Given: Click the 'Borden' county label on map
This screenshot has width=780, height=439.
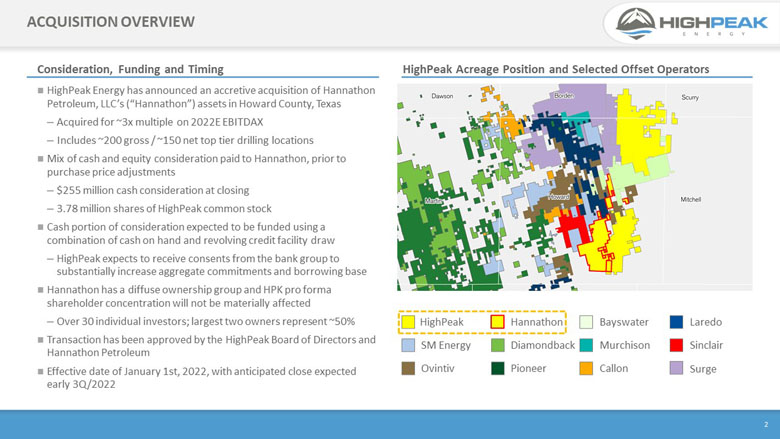Looking at the screenshot, I should tap(564, 95).
